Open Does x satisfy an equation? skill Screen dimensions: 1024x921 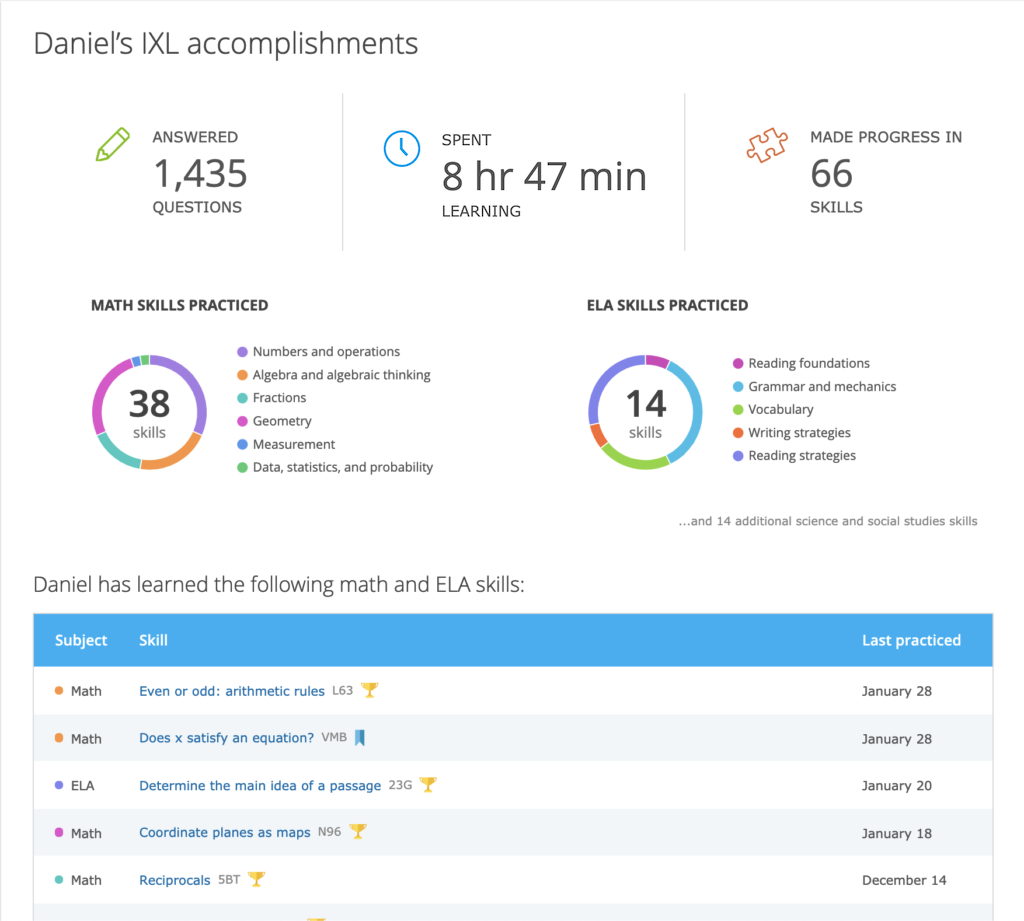(x=227, y=738)
